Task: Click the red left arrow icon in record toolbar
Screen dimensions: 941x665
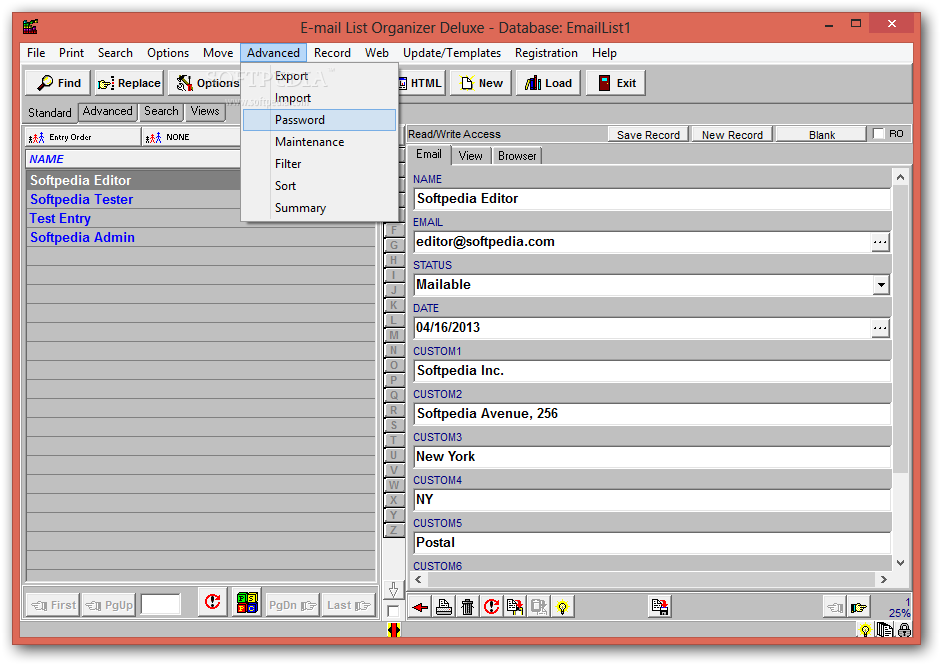Action: (x=420, y=607)
